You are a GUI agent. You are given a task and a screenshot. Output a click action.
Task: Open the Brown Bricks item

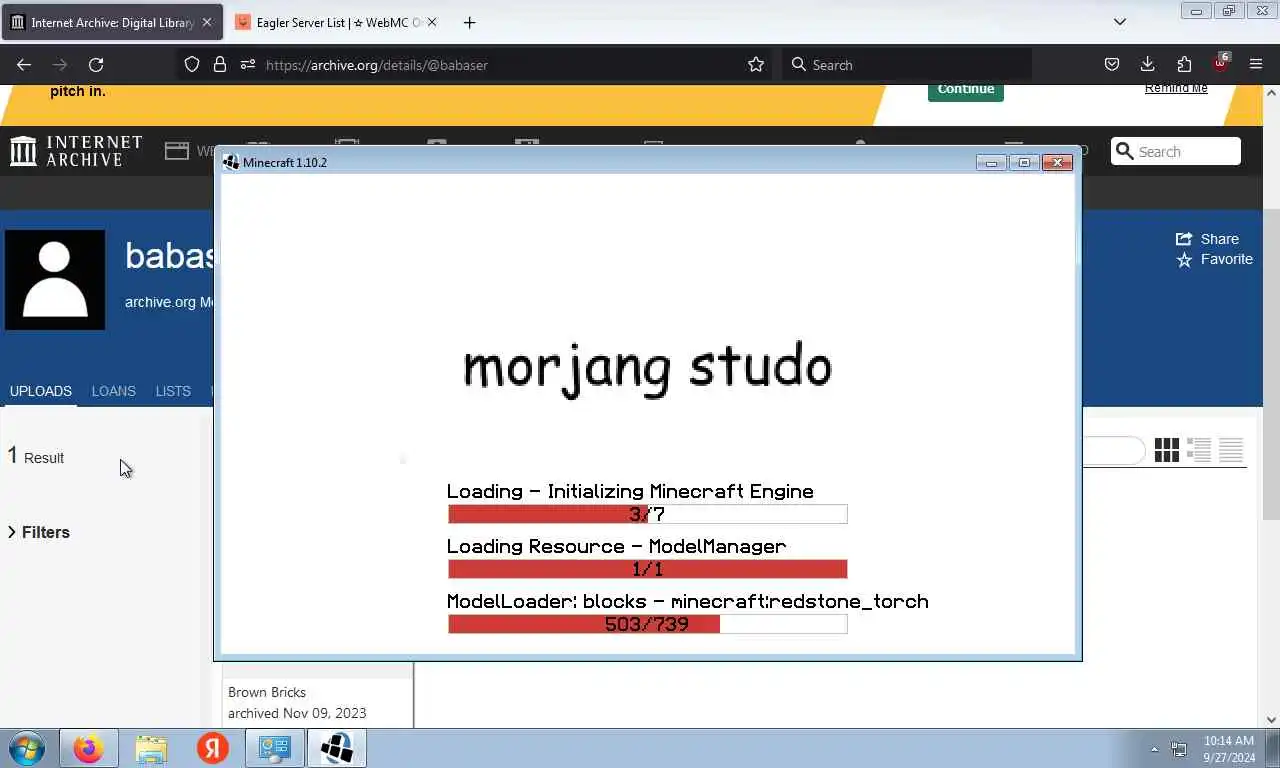267,692
